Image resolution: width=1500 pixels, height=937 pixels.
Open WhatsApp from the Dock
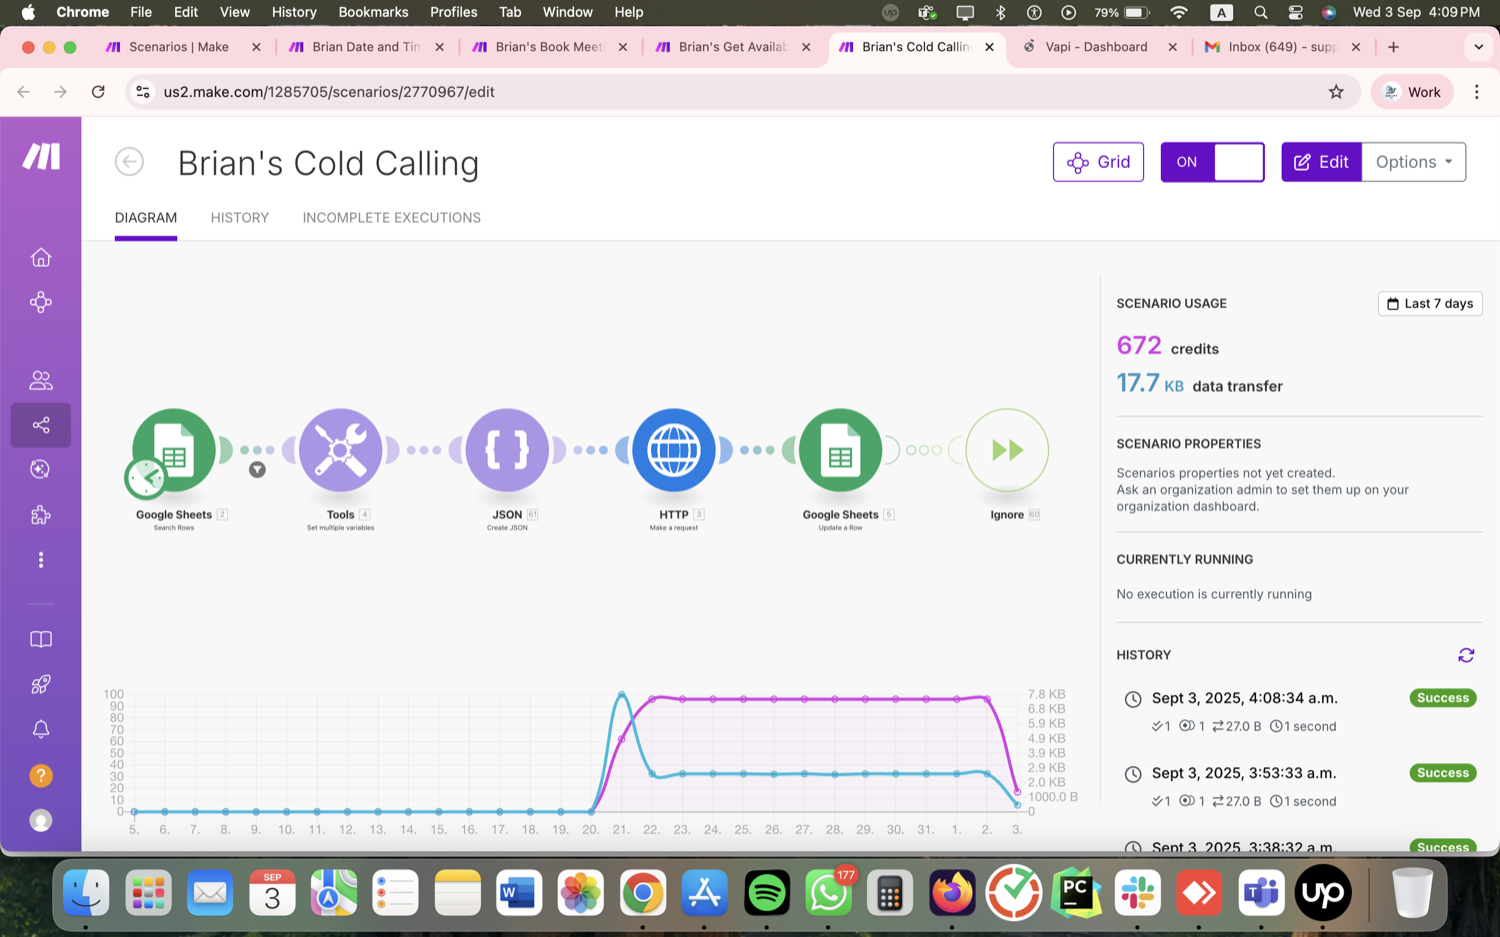(x=829, y=892)
